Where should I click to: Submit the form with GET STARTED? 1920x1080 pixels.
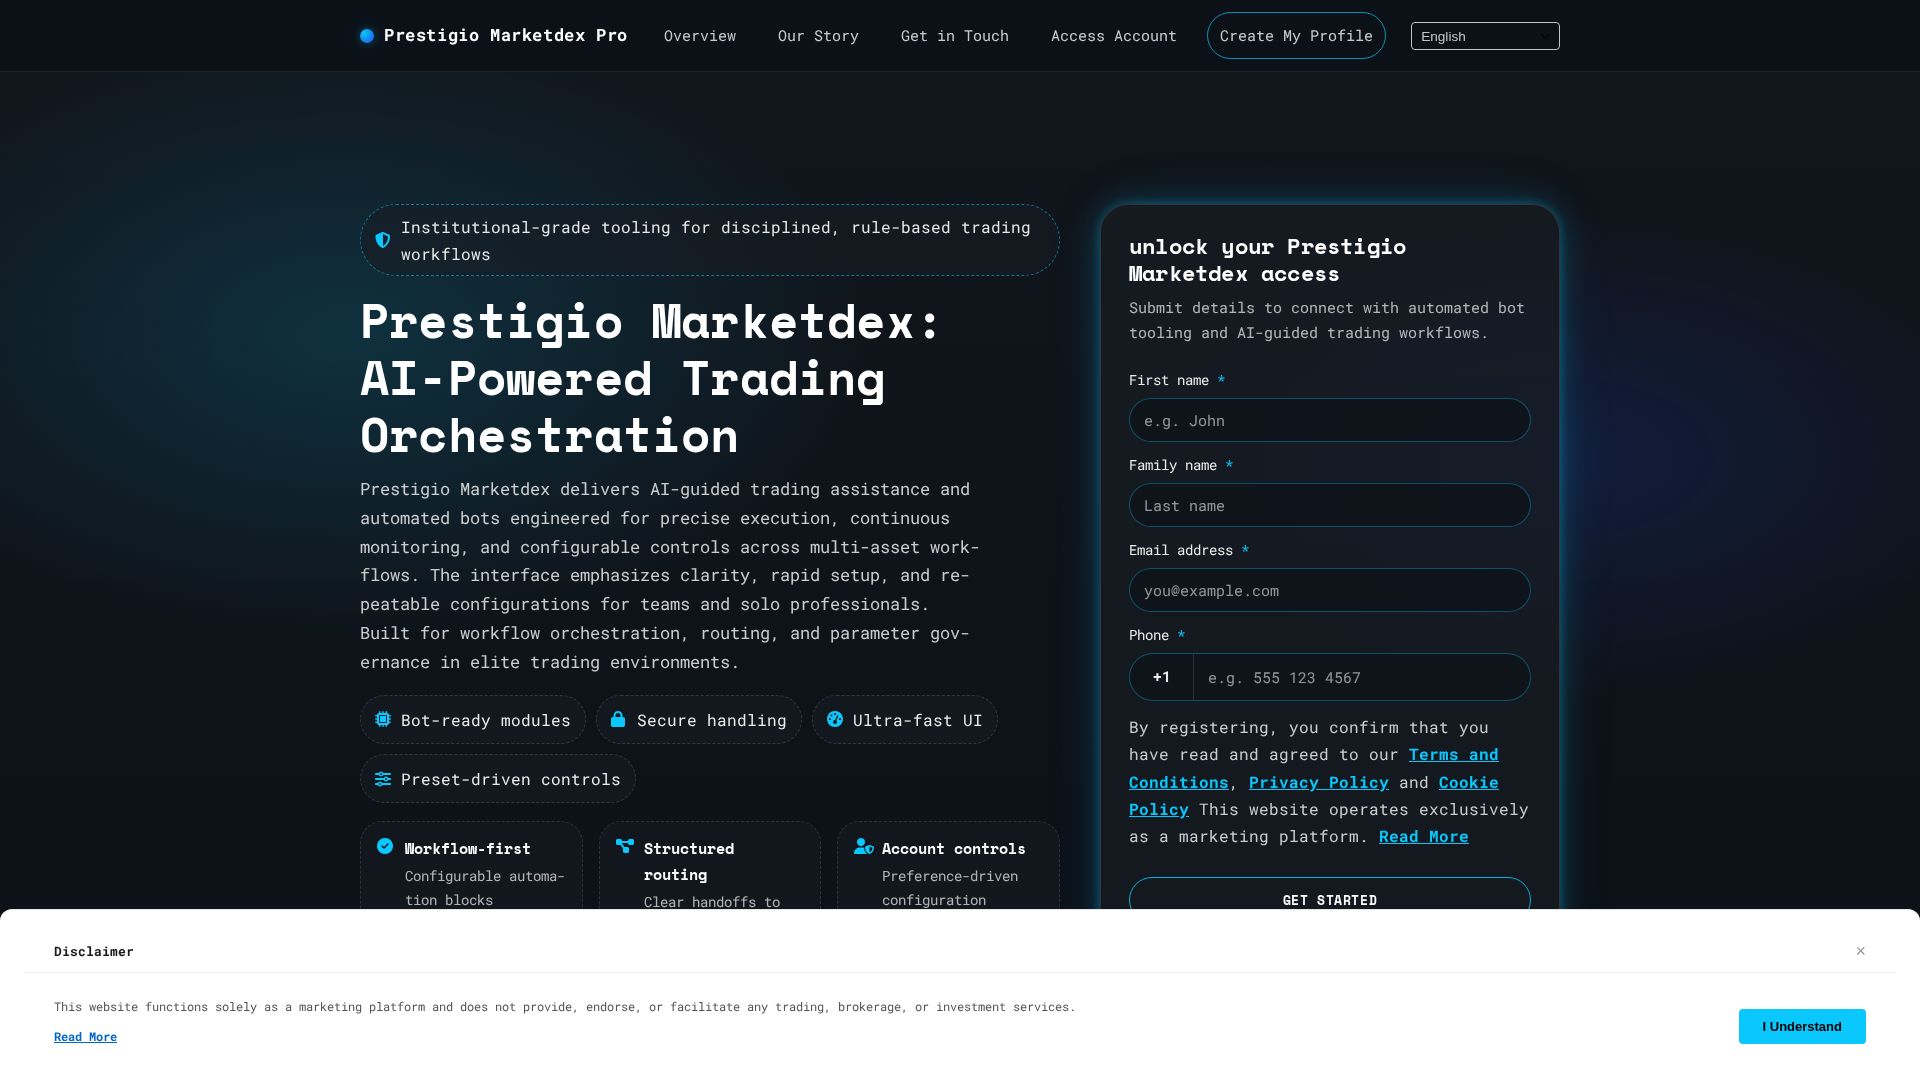(1330, 900)
